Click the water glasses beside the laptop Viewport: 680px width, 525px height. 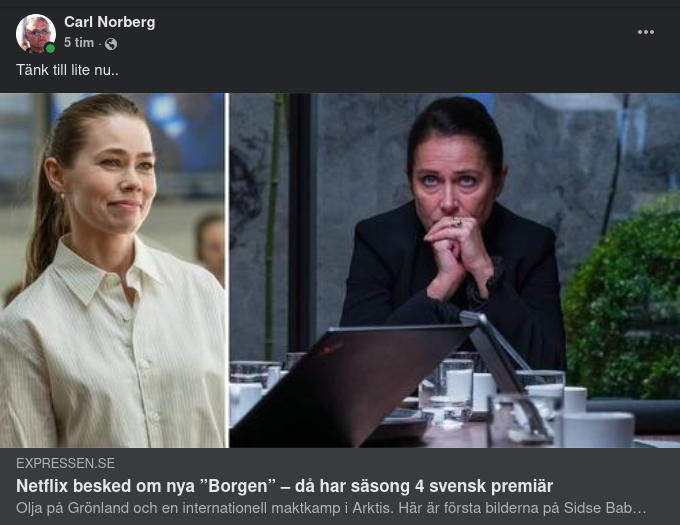point(447,392)
